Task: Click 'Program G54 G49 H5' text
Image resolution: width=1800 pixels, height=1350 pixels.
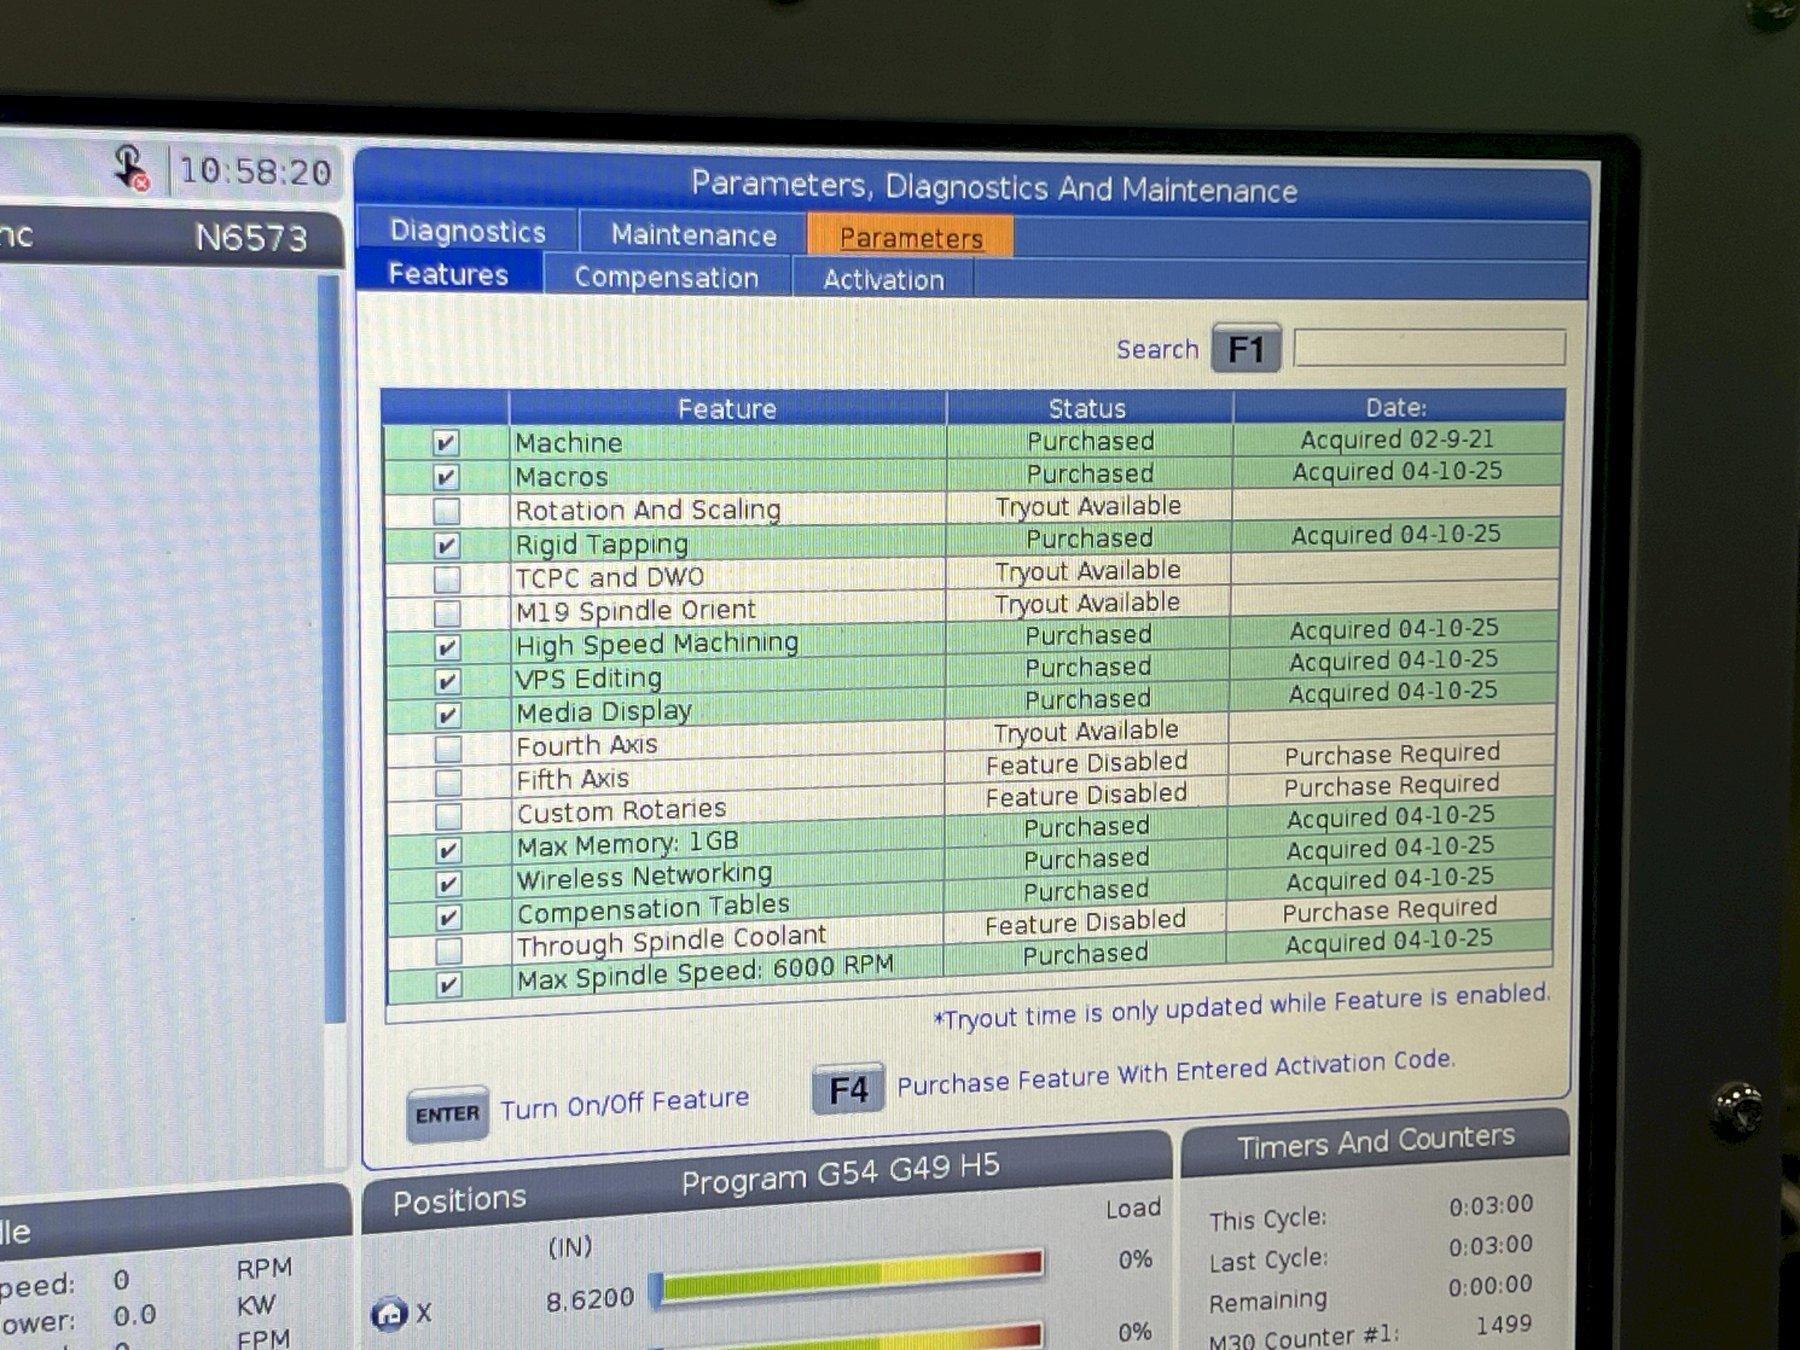Action: (x=840, y=1174)
